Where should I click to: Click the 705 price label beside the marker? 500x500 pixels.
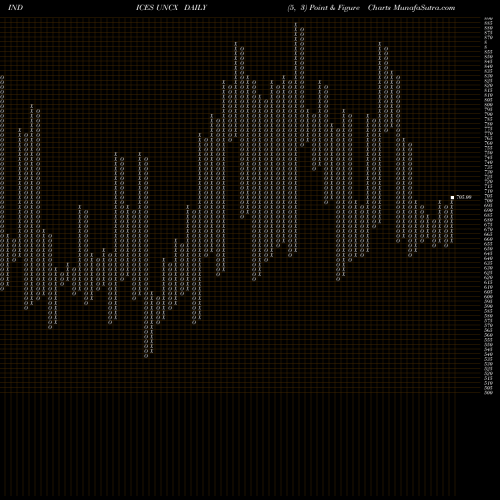coord(464,197)
